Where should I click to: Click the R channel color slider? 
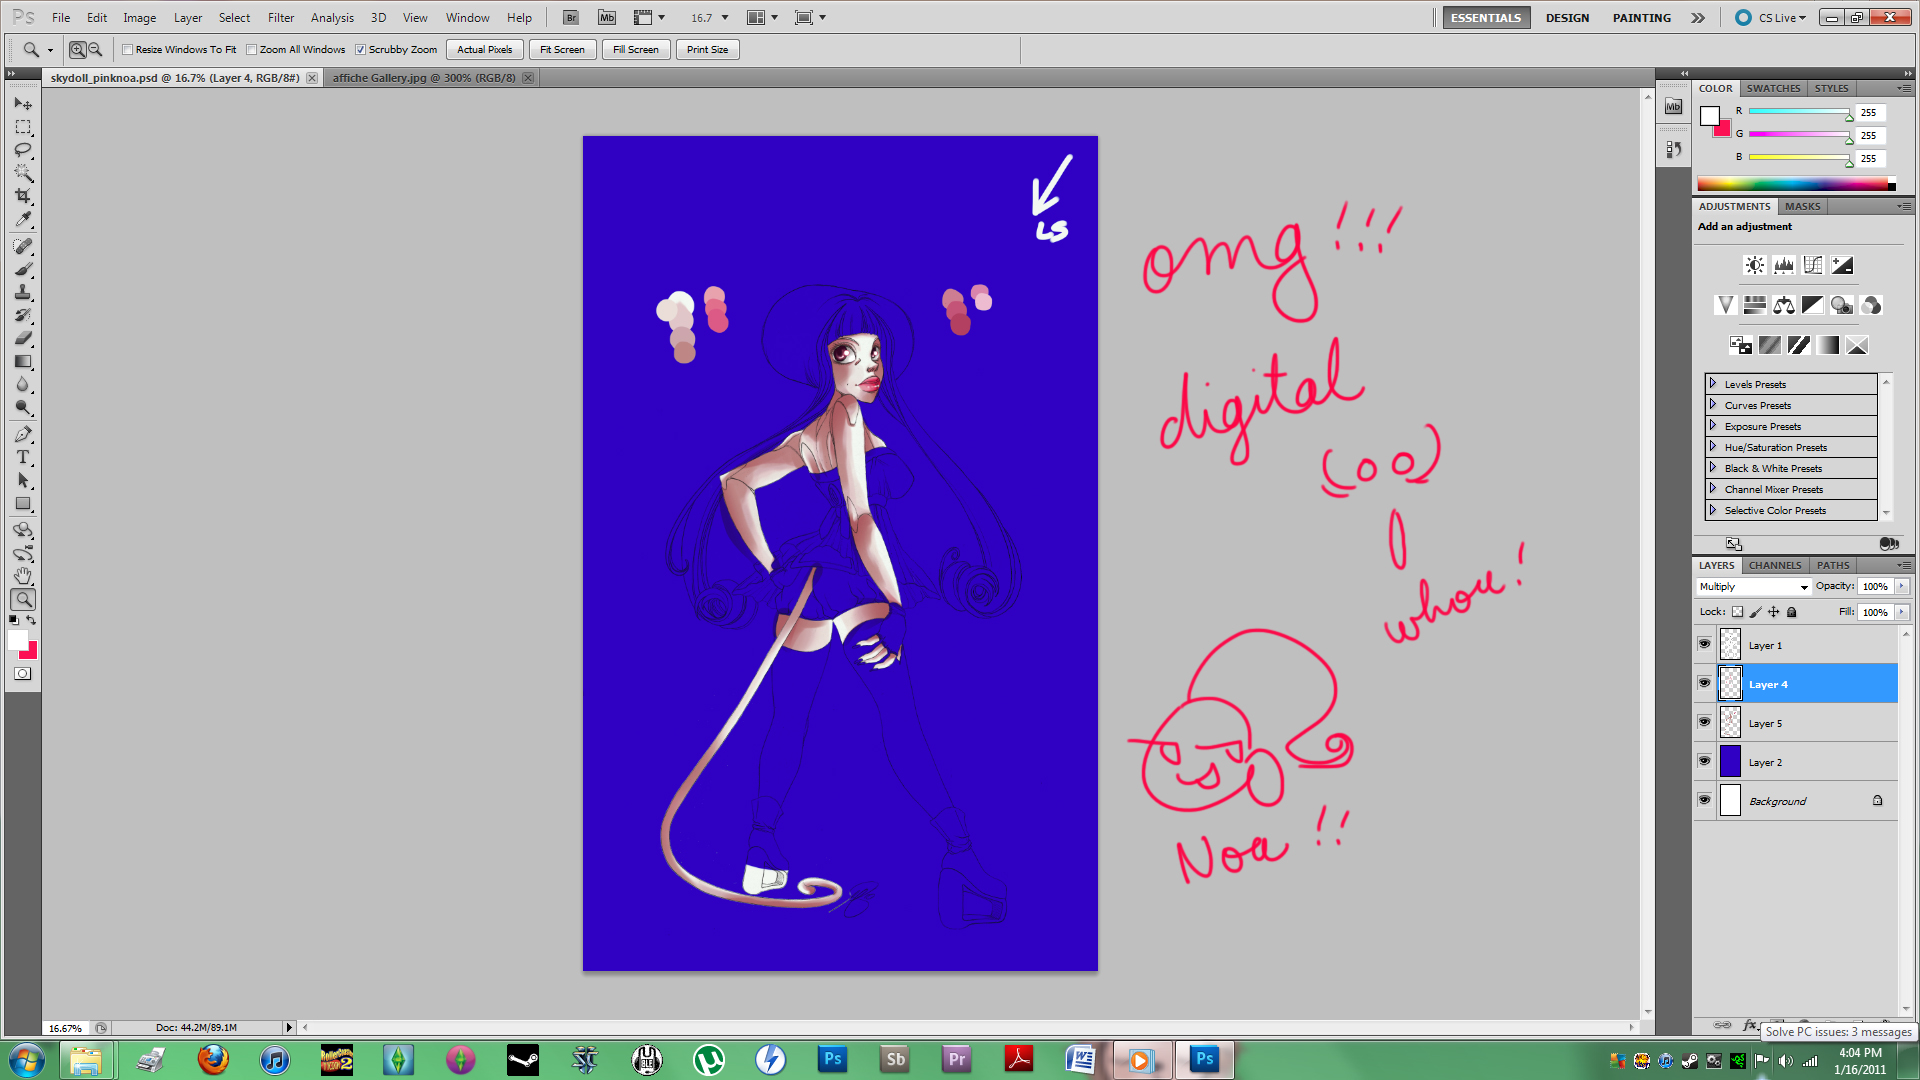tap(1798, 112)
